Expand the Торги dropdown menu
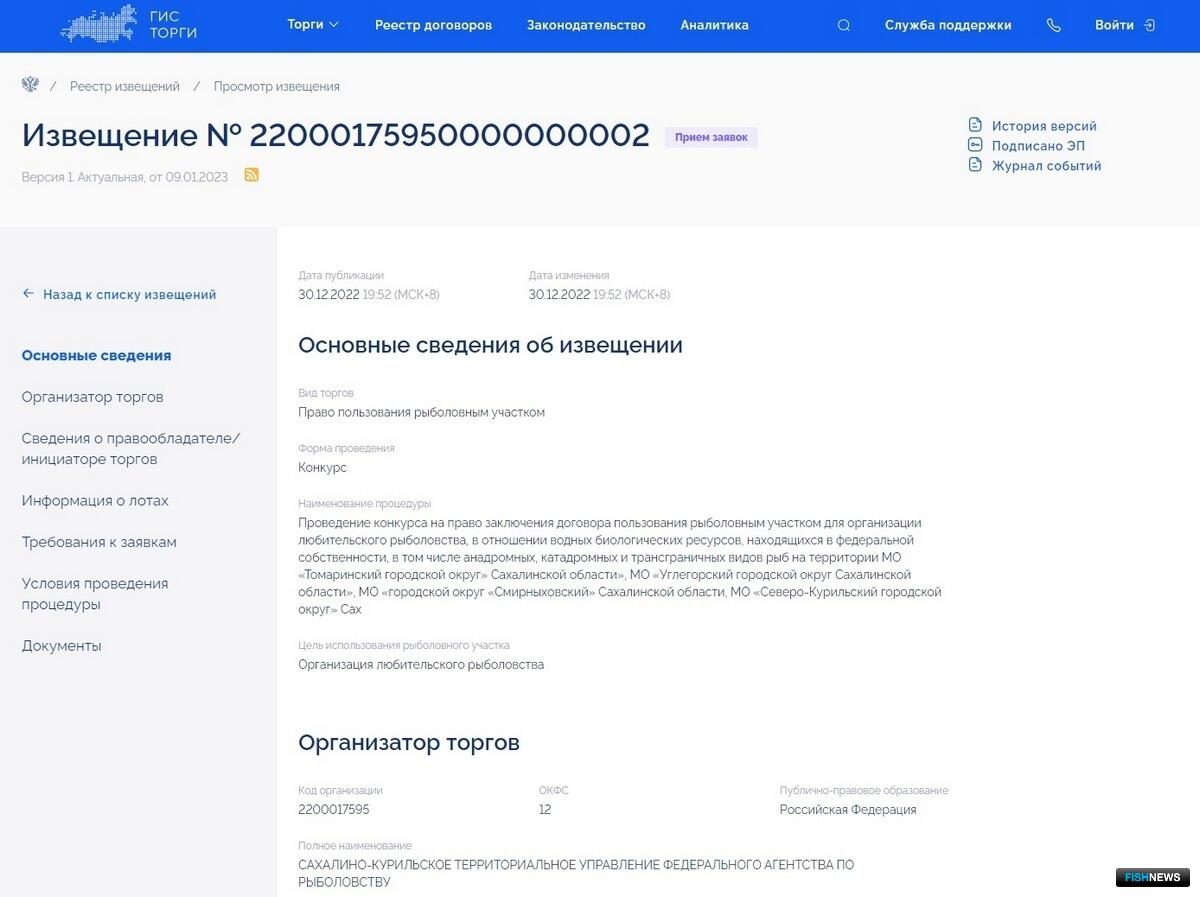Screen dimensions: 1200x897 coord(313,25)
